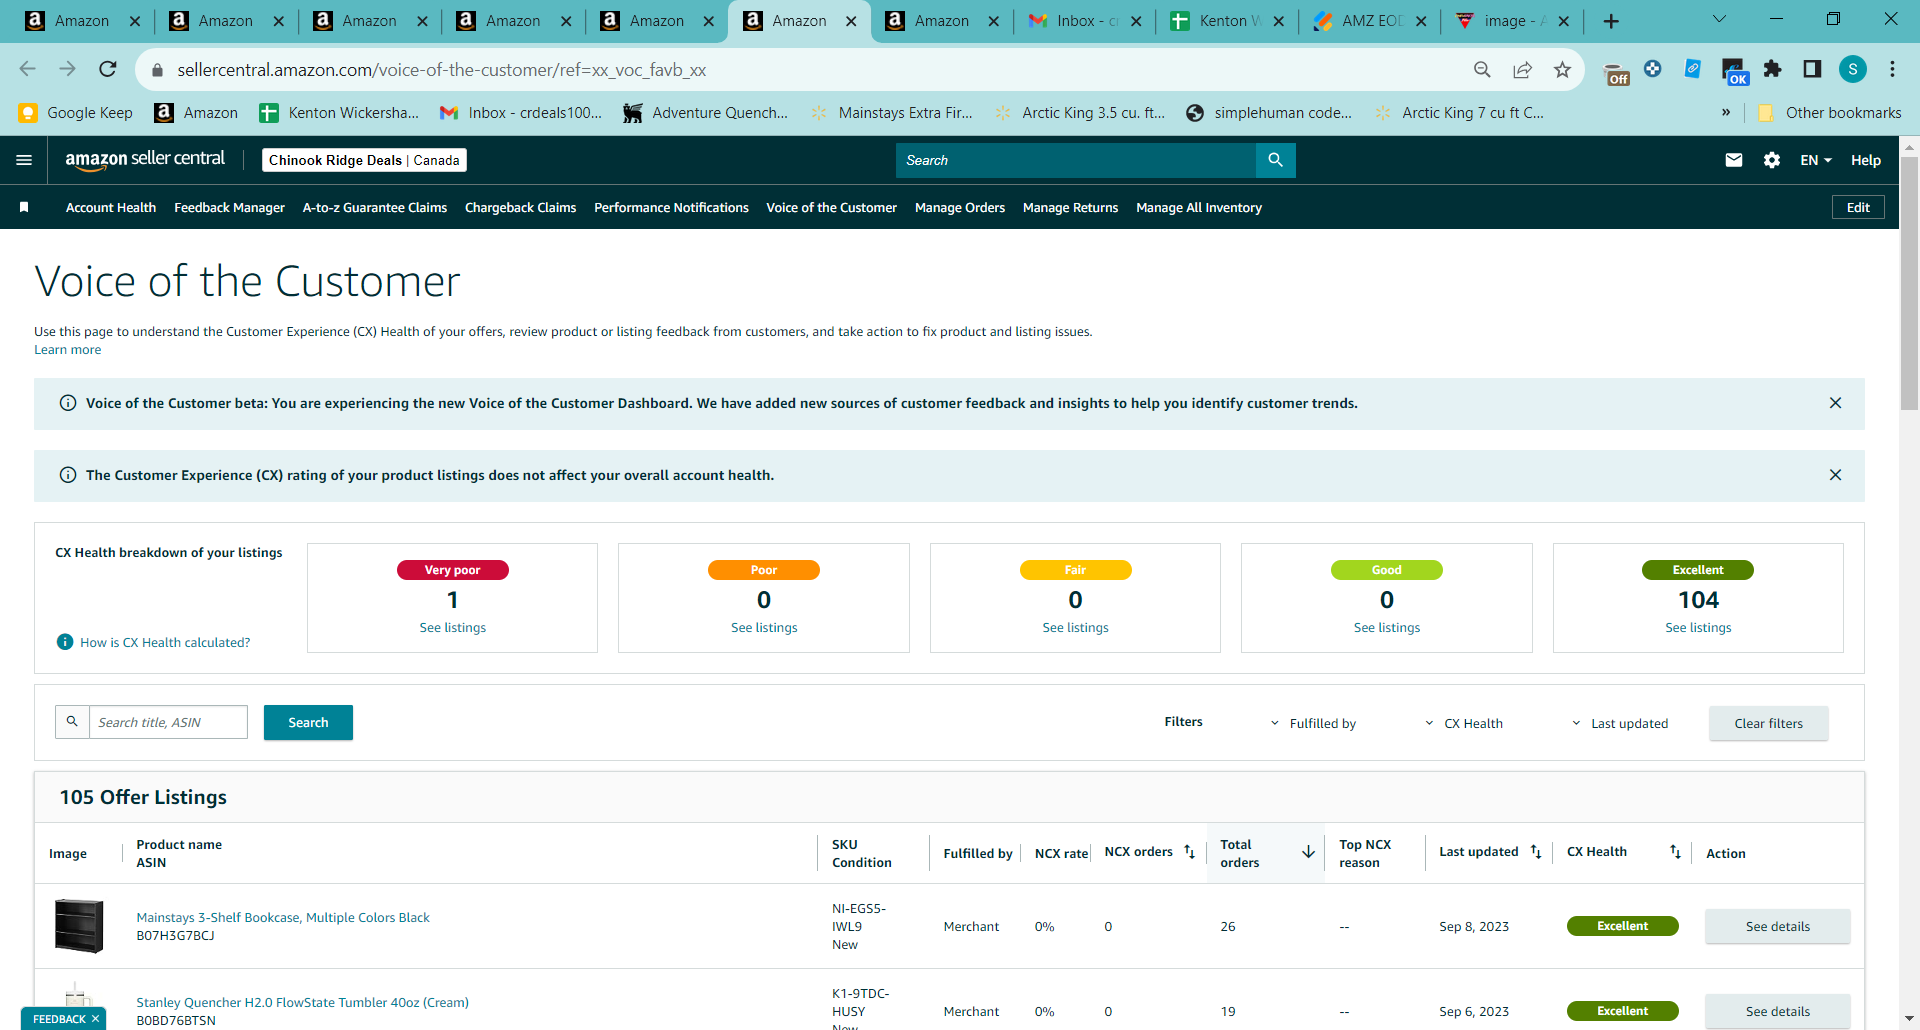Dismiss the CX rating account health banner
Image resolution: width=1920 pixels, height=1030 pixels.
point(1835,475)
